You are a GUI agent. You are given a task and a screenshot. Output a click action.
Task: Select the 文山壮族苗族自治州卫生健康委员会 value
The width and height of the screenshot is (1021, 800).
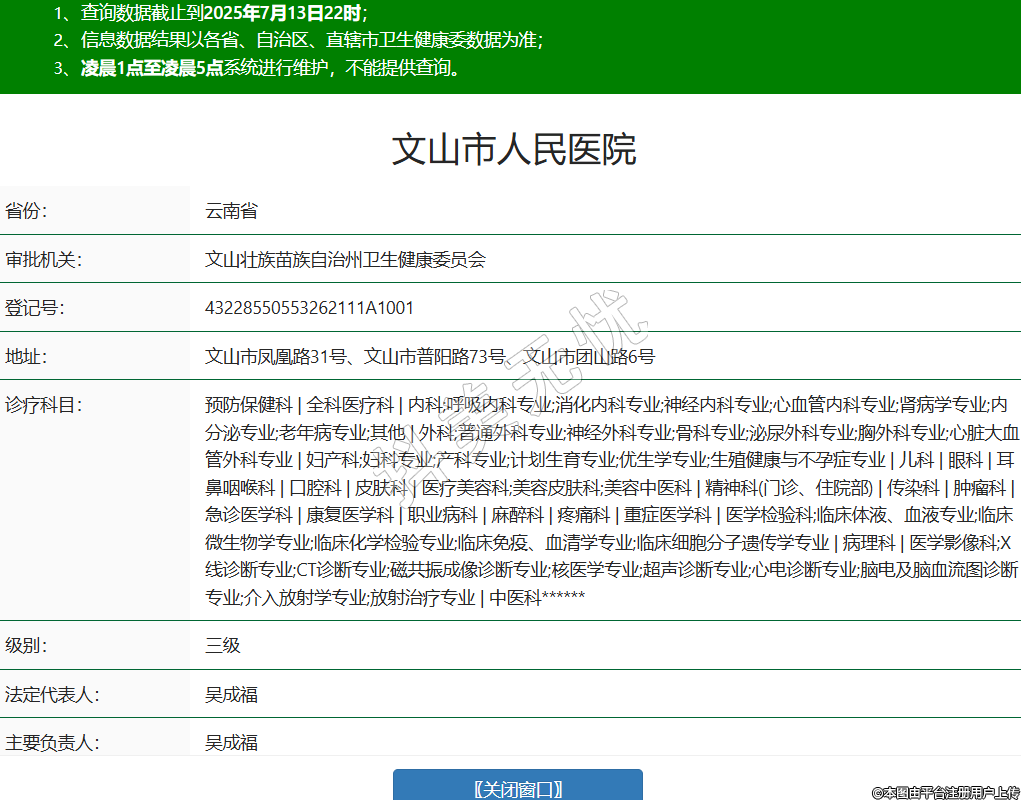(345, 259)
